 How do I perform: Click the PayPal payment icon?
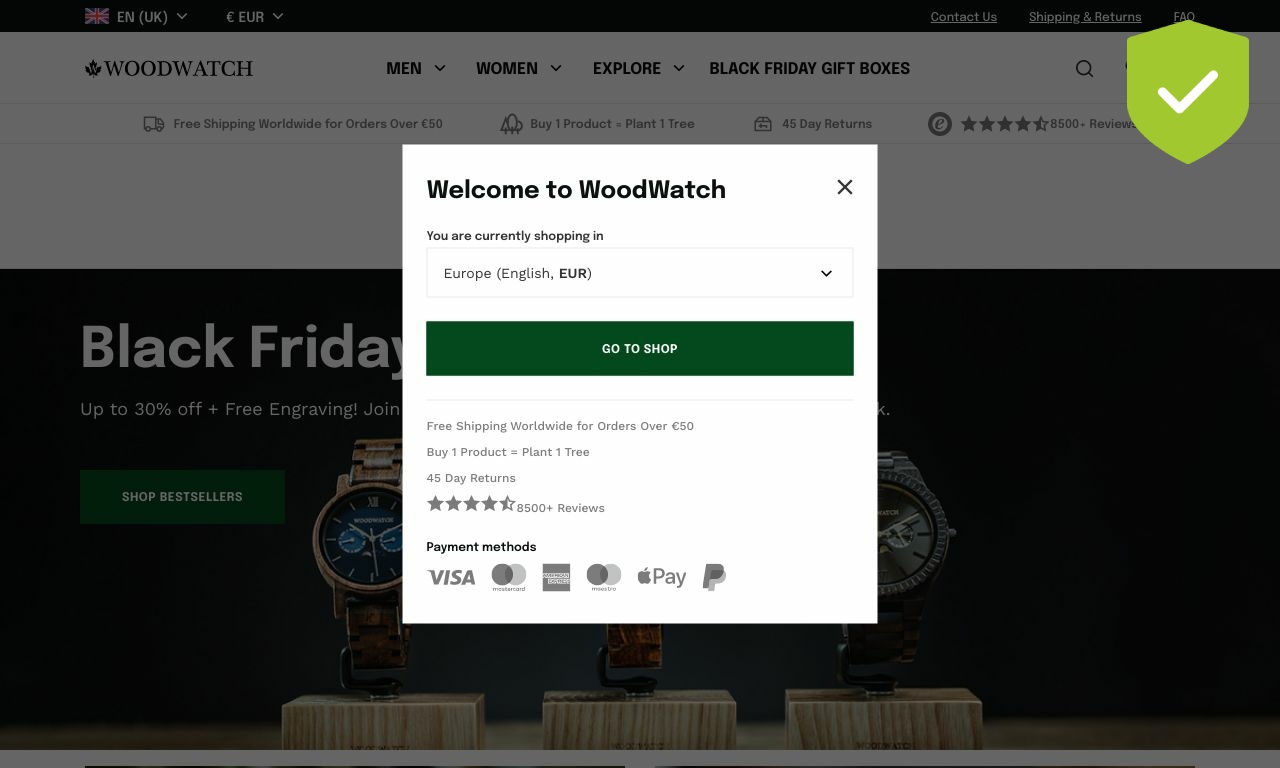point(714,577)
